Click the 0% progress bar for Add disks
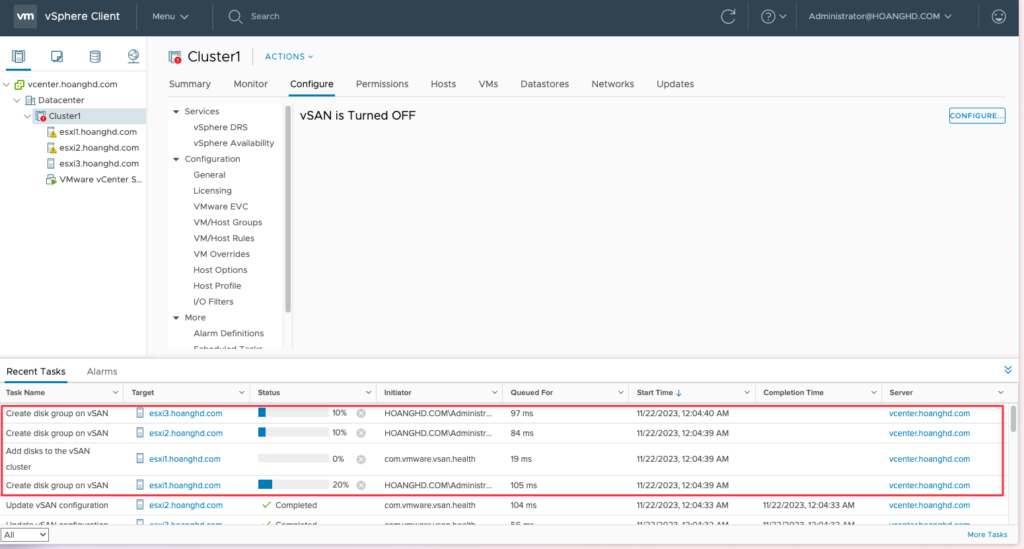1024x549 pixels. click(293, 459)
